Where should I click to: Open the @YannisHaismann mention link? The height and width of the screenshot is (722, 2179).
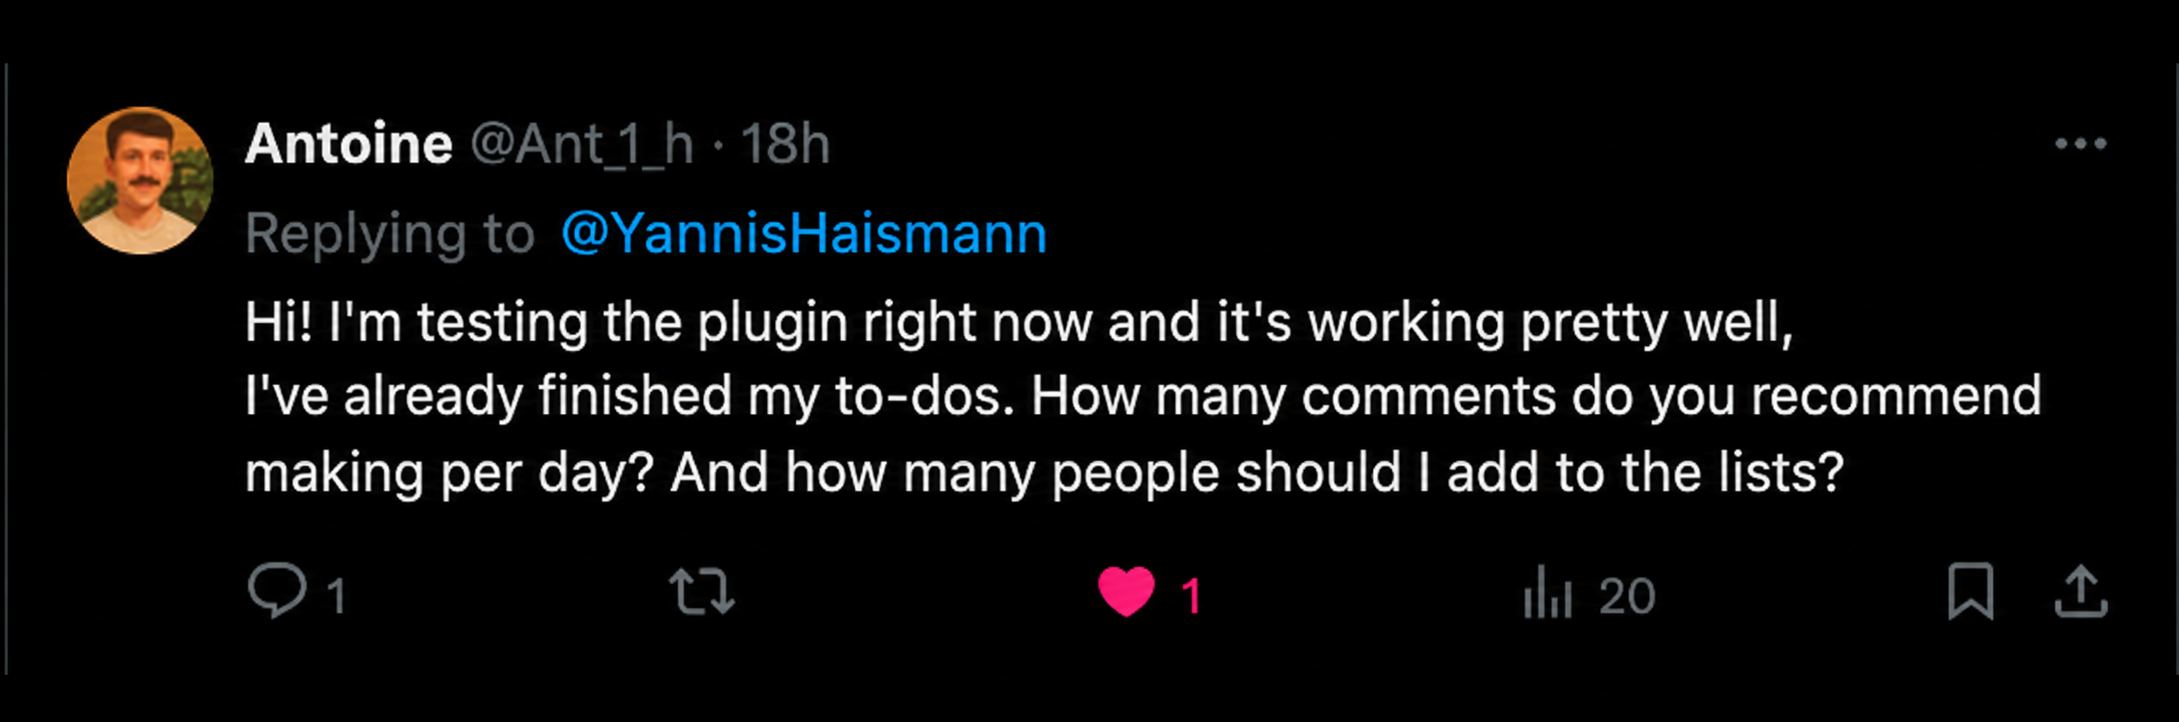[x=804, y=233]
